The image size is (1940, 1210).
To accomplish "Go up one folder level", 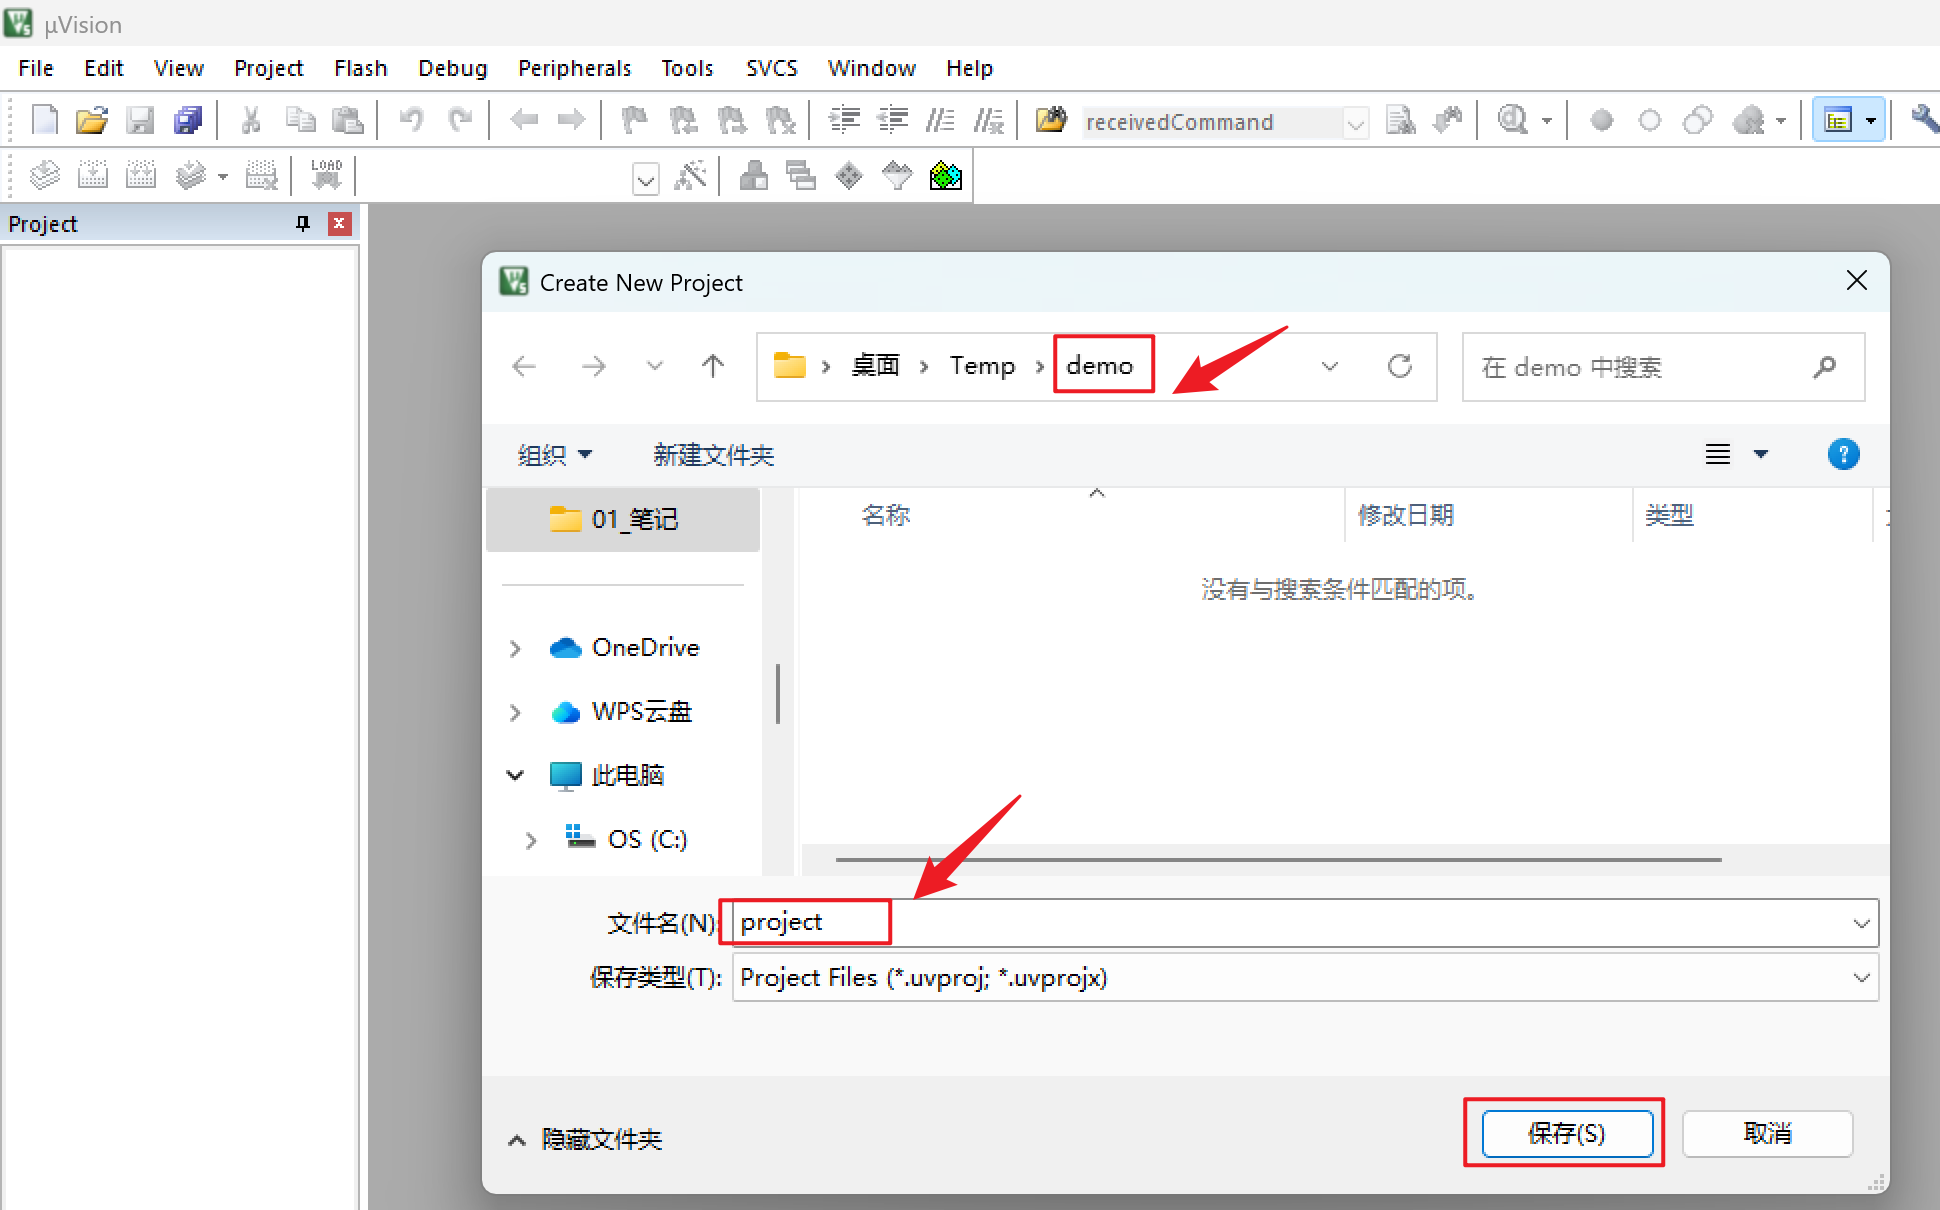I will (x=712, y=366).
